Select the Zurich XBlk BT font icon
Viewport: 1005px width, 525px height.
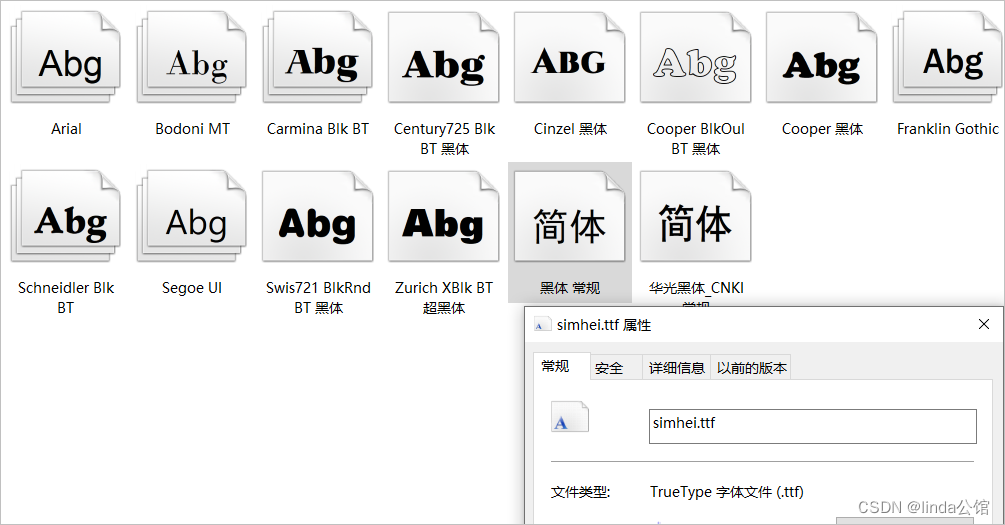(444, 217)
